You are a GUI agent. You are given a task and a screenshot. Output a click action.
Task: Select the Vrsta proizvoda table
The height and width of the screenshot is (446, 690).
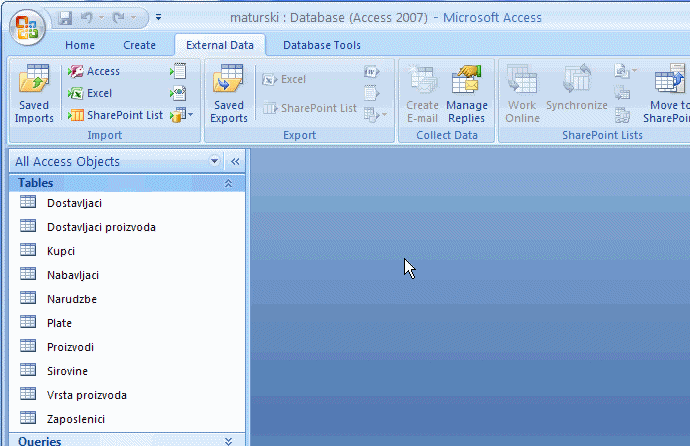(127, 395)
